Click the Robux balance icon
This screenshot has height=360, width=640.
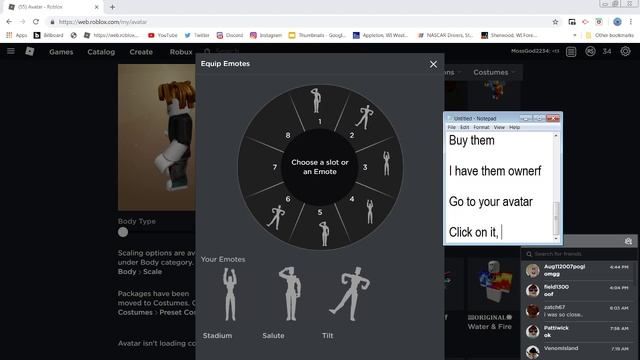(x=590, y=51)
